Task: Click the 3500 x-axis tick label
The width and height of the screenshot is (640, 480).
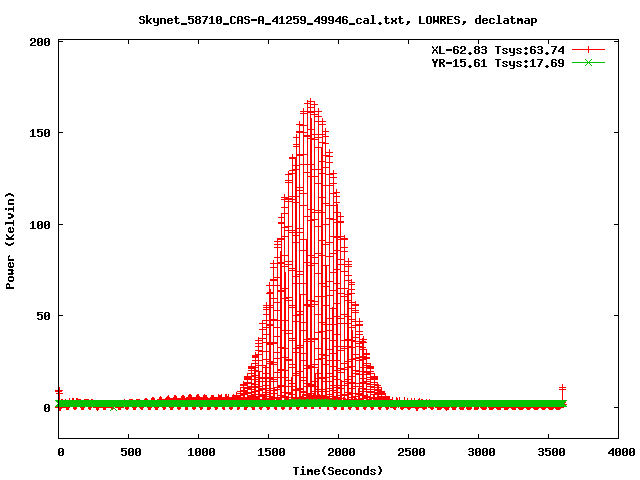Action: tap(551, 452)
